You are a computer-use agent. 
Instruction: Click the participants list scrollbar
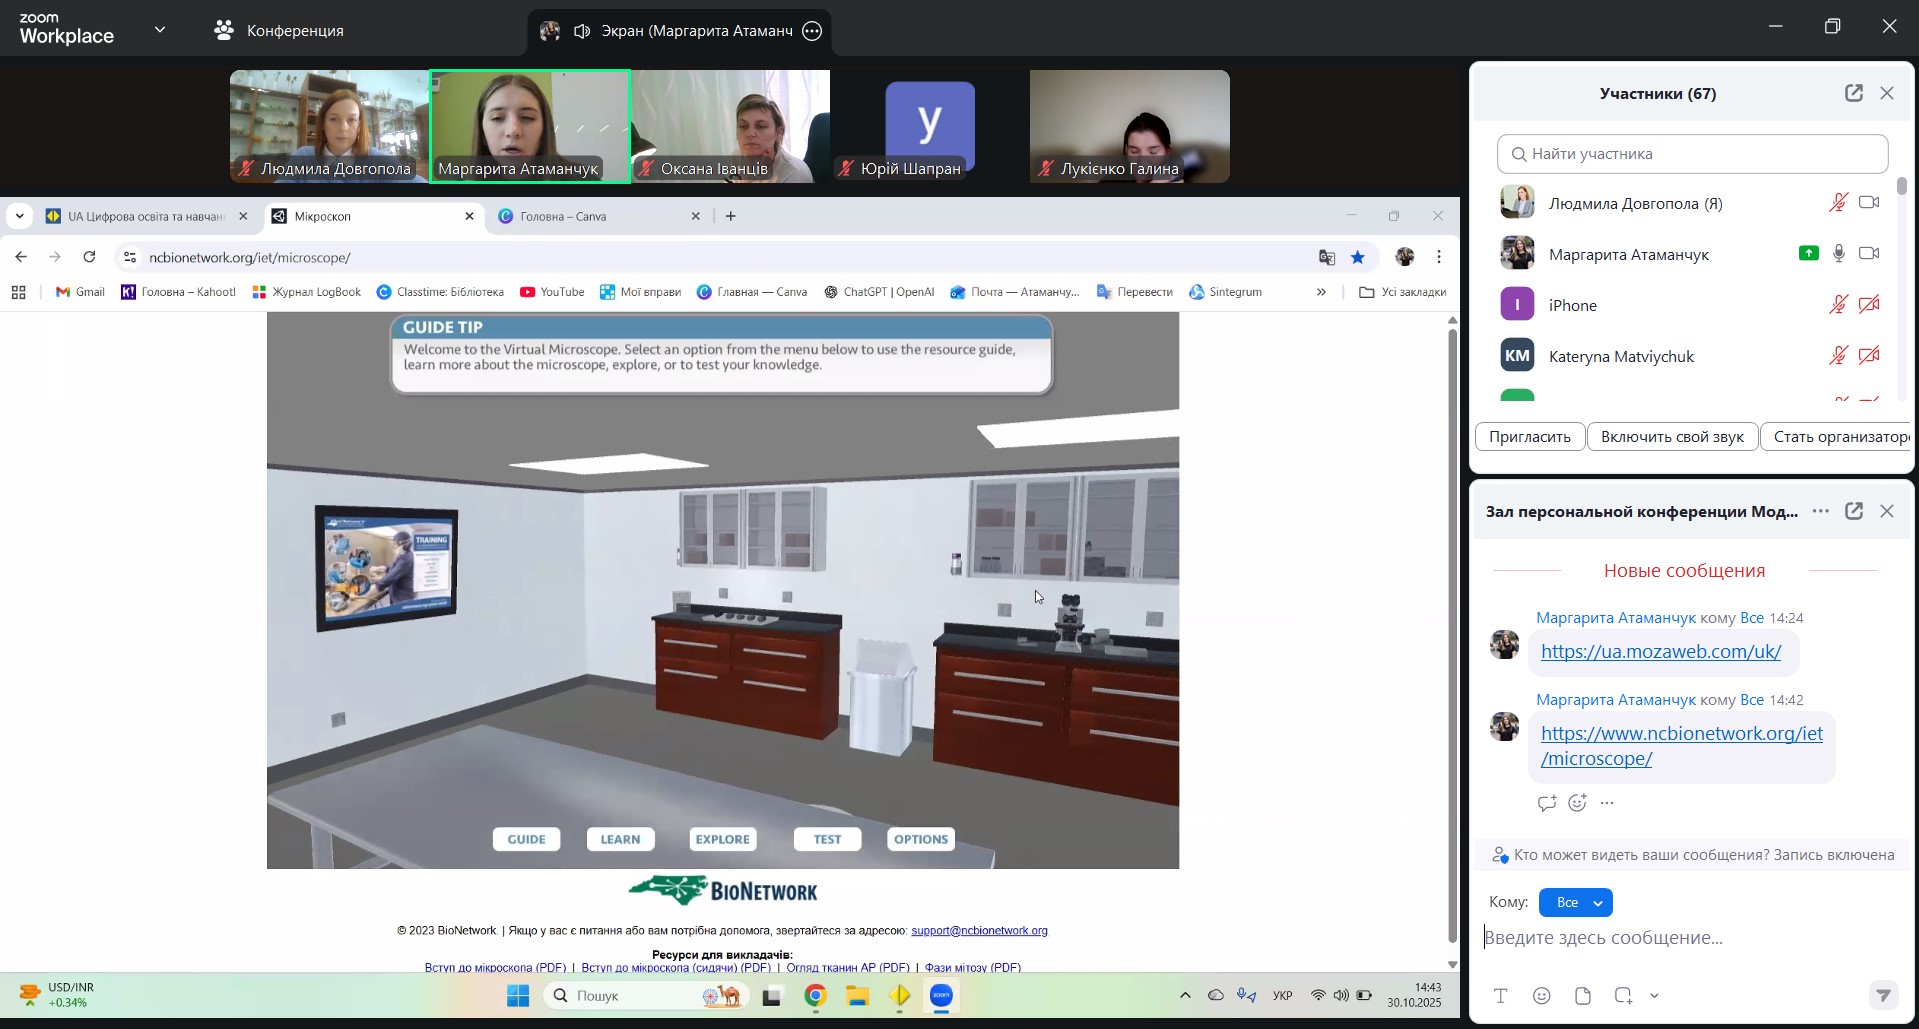(x=1901, y=290)
